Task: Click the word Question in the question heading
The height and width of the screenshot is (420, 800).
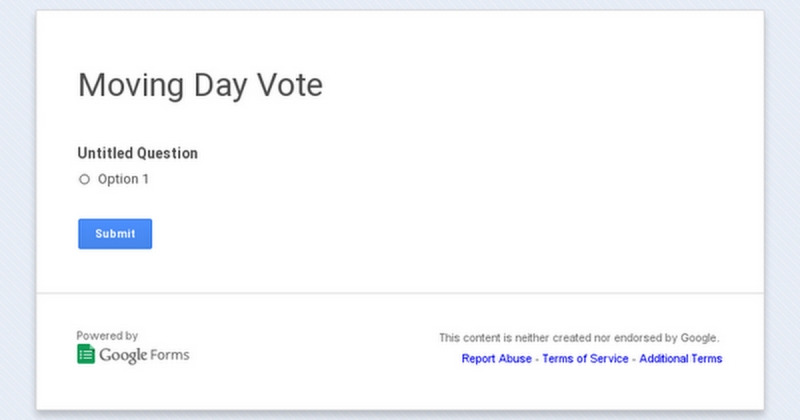Action: [x=168, y=154]
